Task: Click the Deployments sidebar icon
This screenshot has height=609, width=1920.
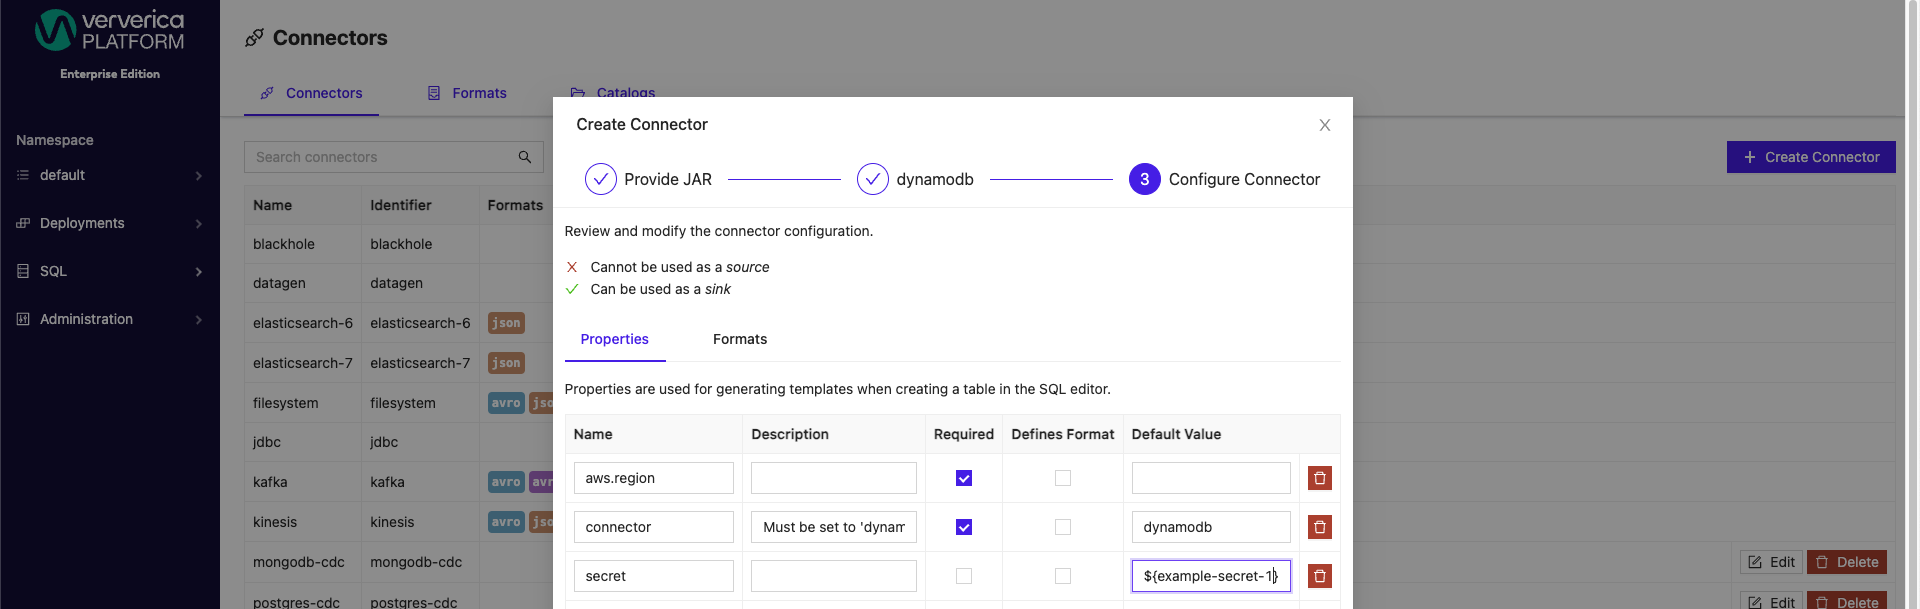Action: tap(23, 223)
